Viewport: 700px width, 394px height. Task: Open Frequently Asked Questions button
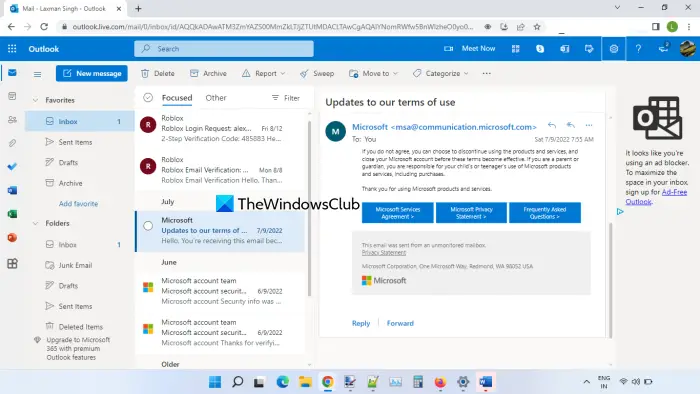545,213
